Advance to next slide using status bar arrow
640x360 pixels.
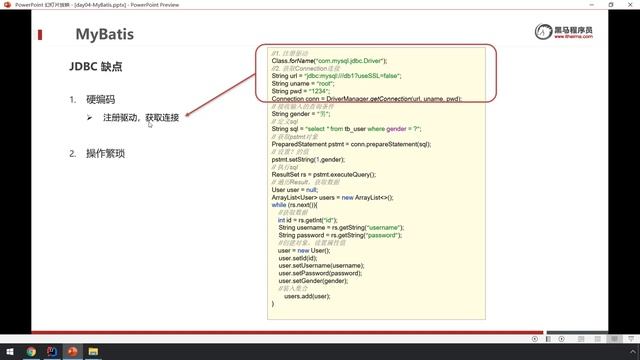[562, 339]
